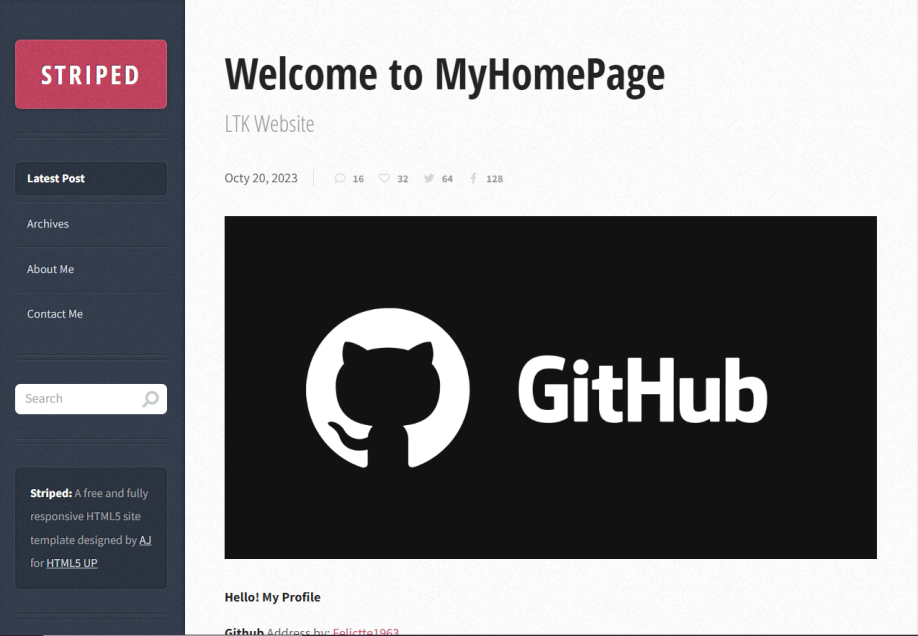Click tweet count 64
Viewport: 918px width, 636px height.
click(x=447, y=179)
